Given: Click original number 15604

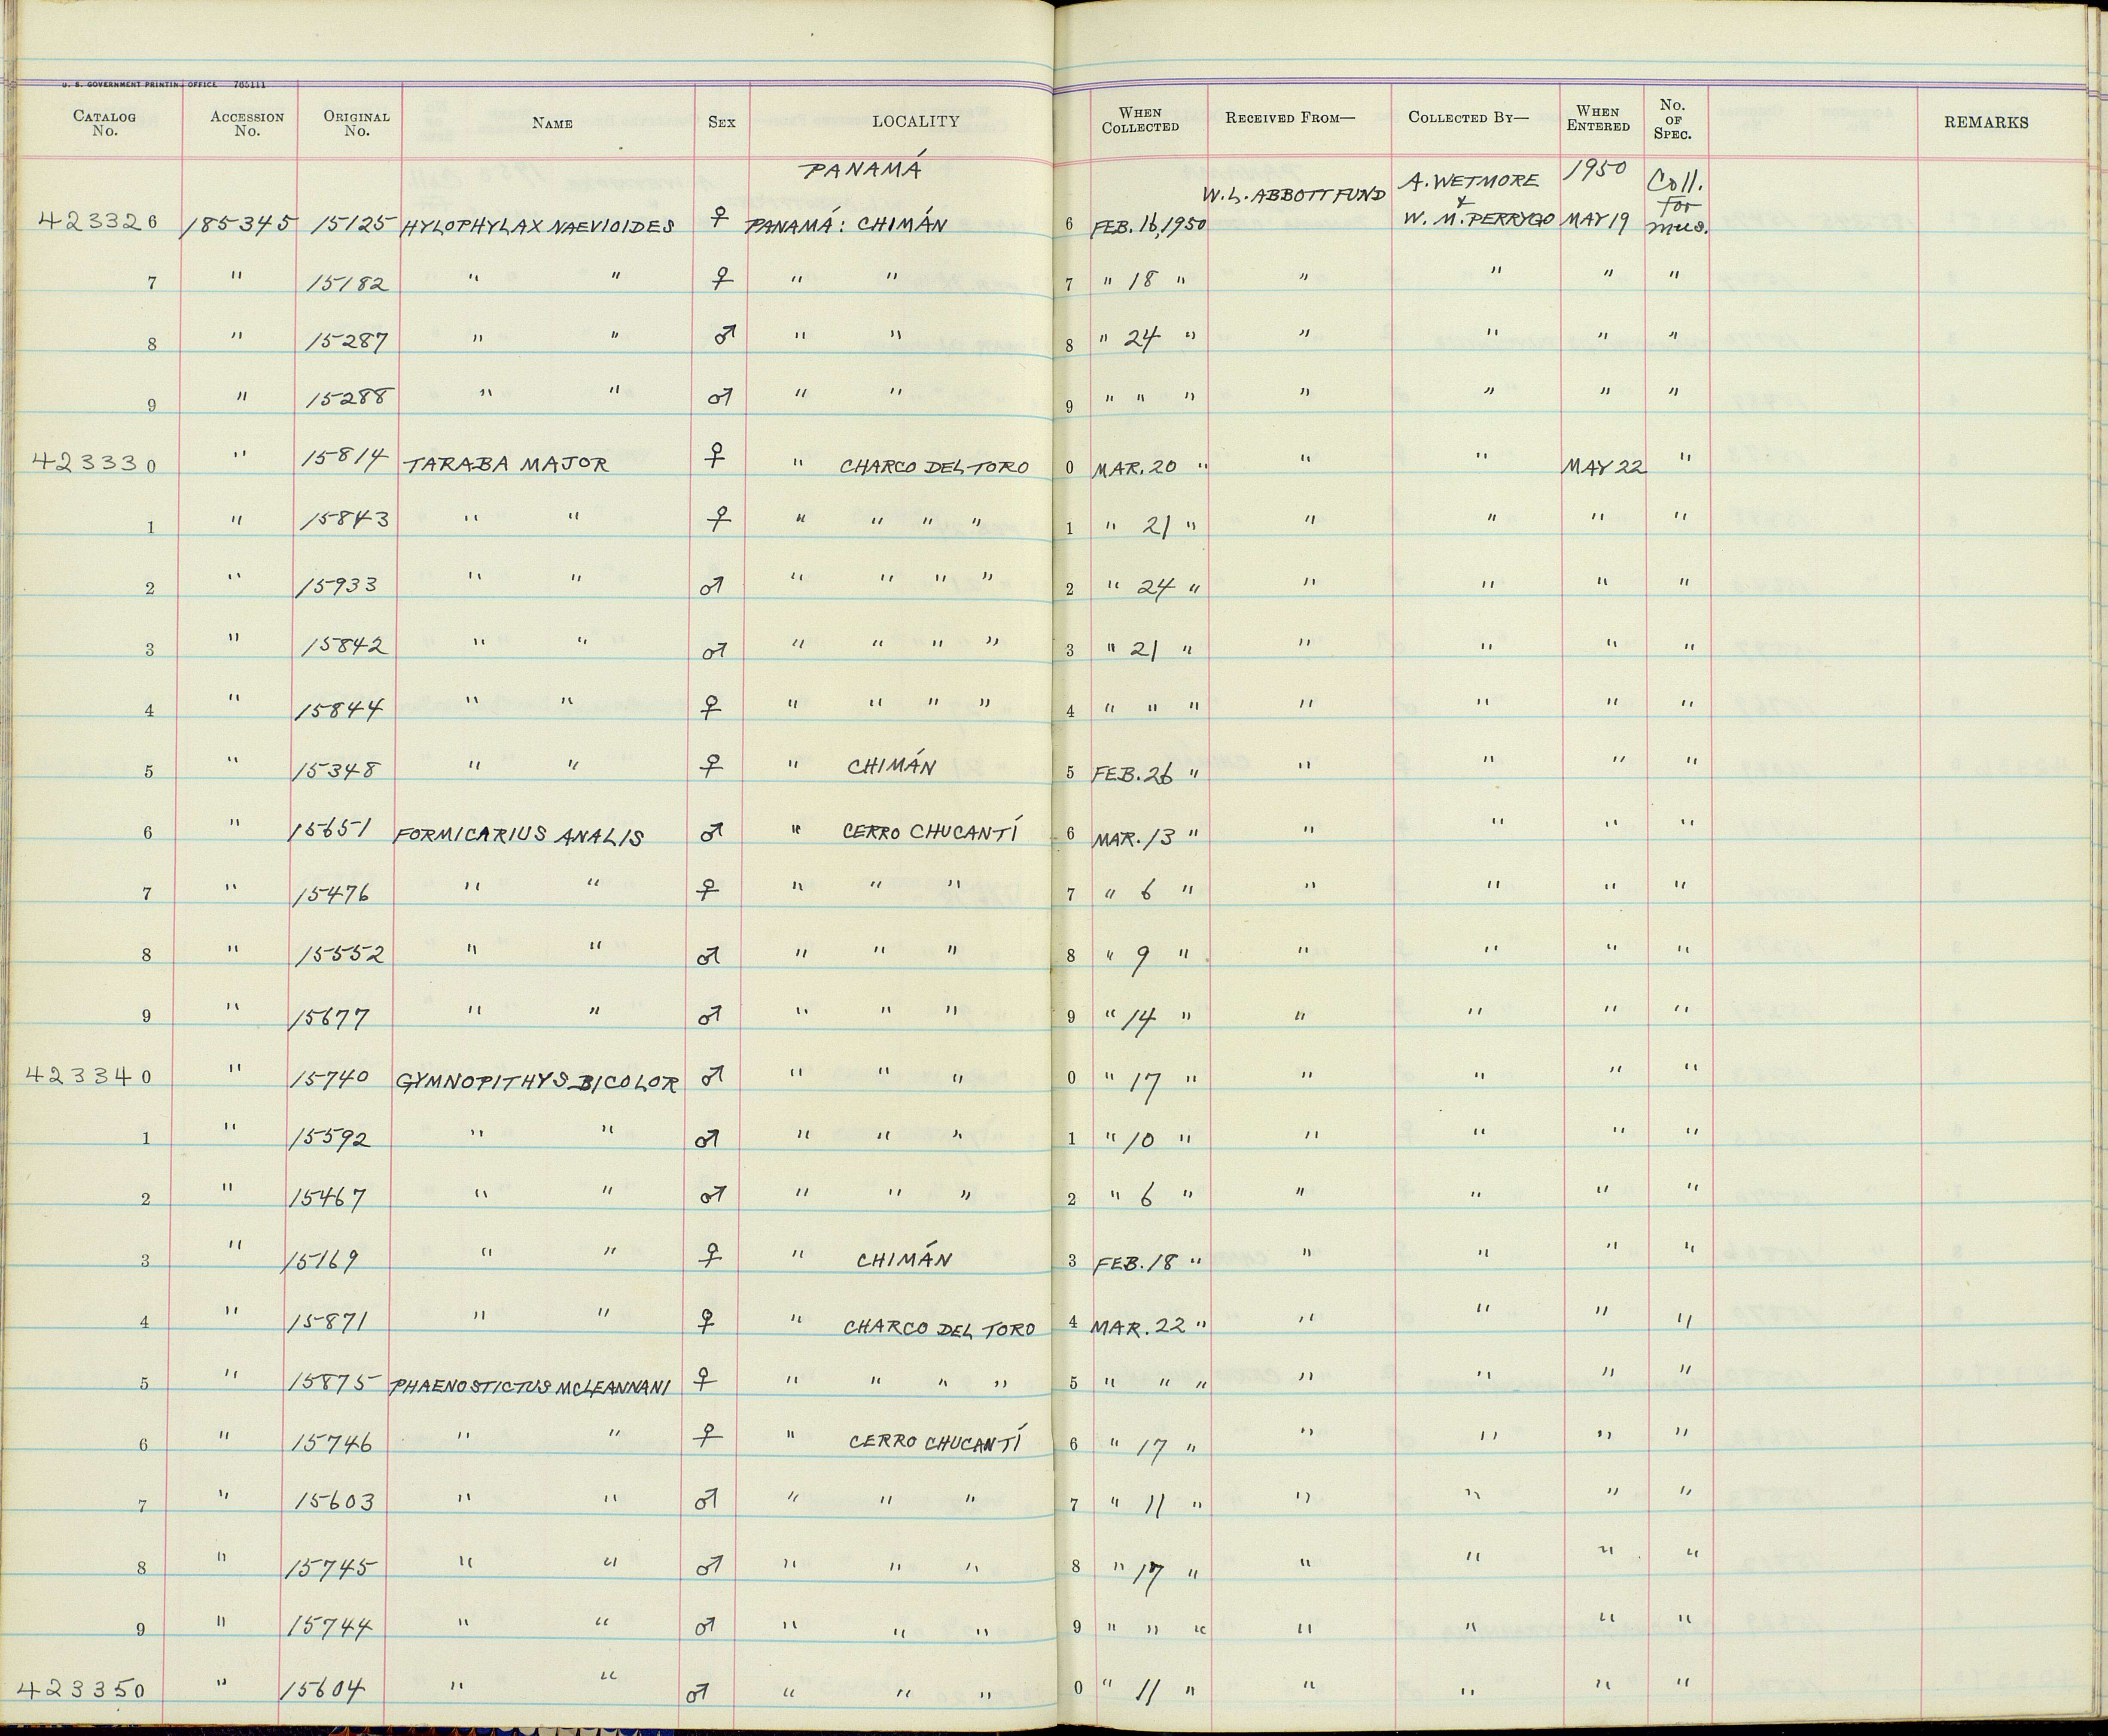Looking at the screenshot, I should [322, 1690].
